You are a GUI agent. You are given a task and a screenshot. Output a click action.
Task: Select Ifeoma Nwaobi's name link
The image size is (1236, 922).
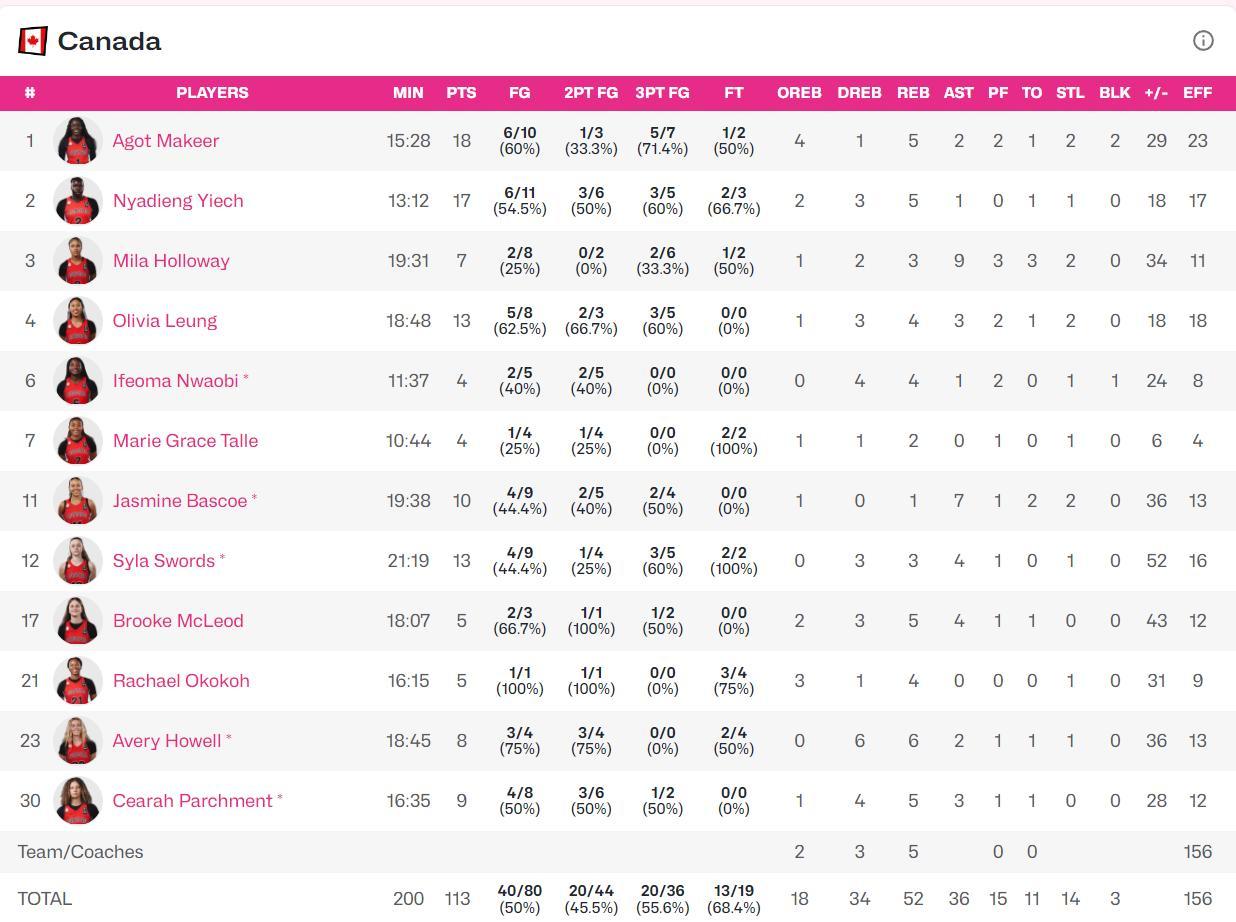click(175, 381)
